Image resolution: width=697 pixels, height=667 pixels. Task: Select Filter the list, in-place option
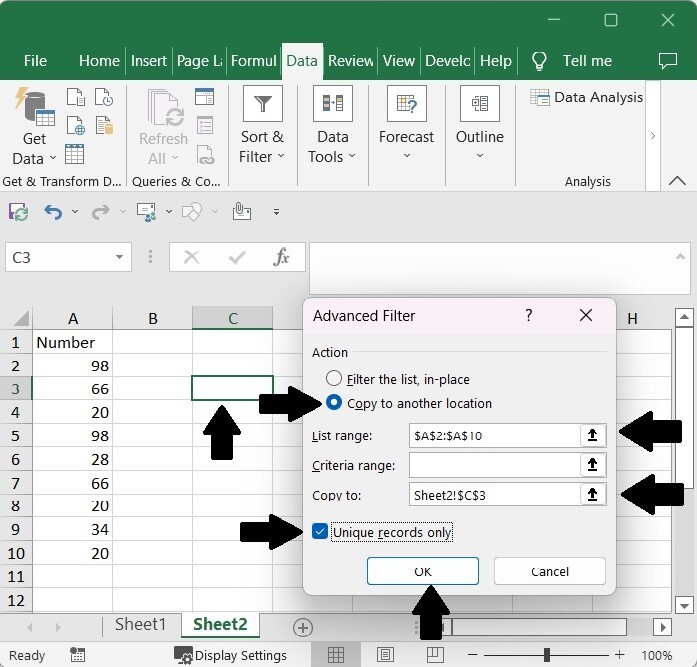[x=334, y=380]
